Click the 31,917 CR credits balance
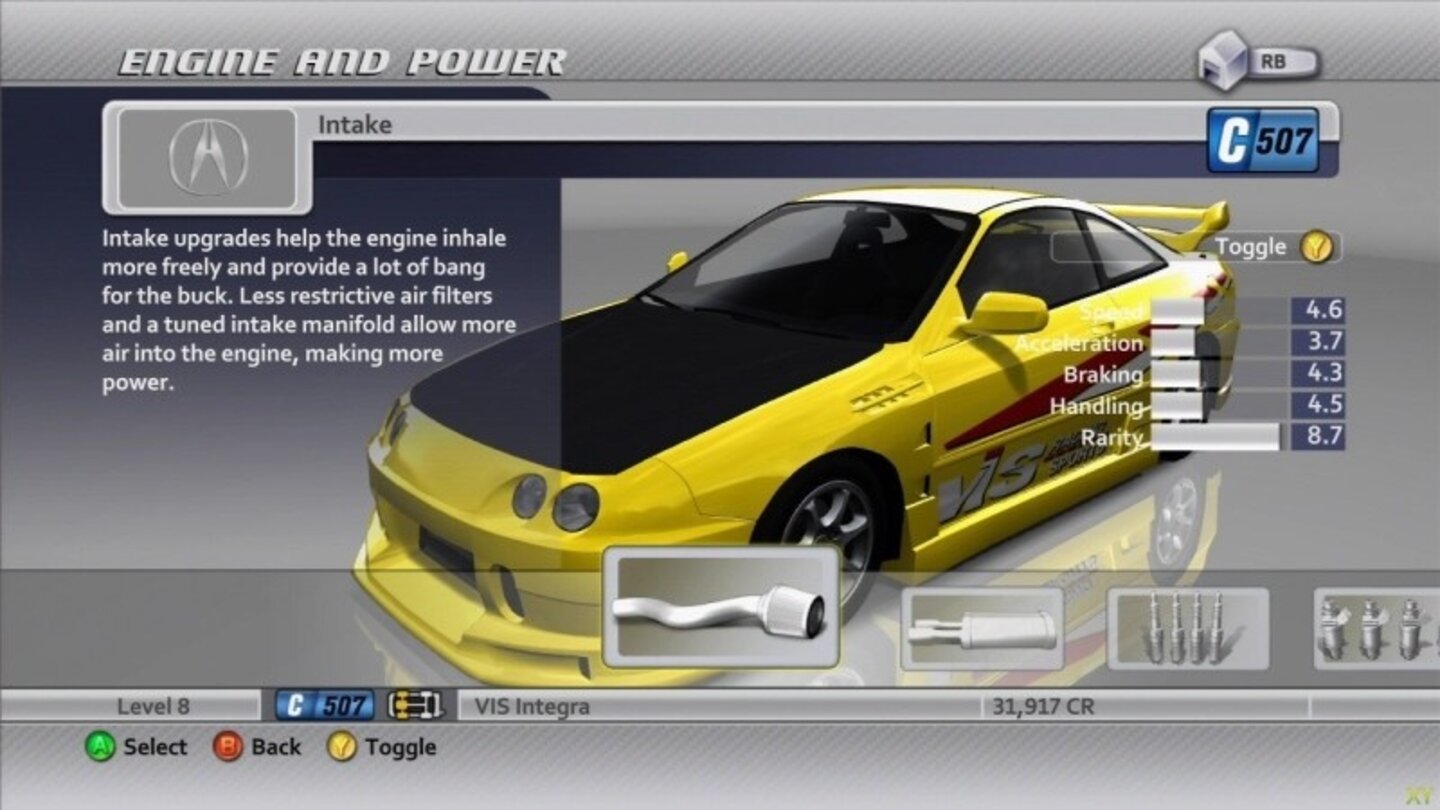The image size is (1440, 810). tap(1043, 706)
